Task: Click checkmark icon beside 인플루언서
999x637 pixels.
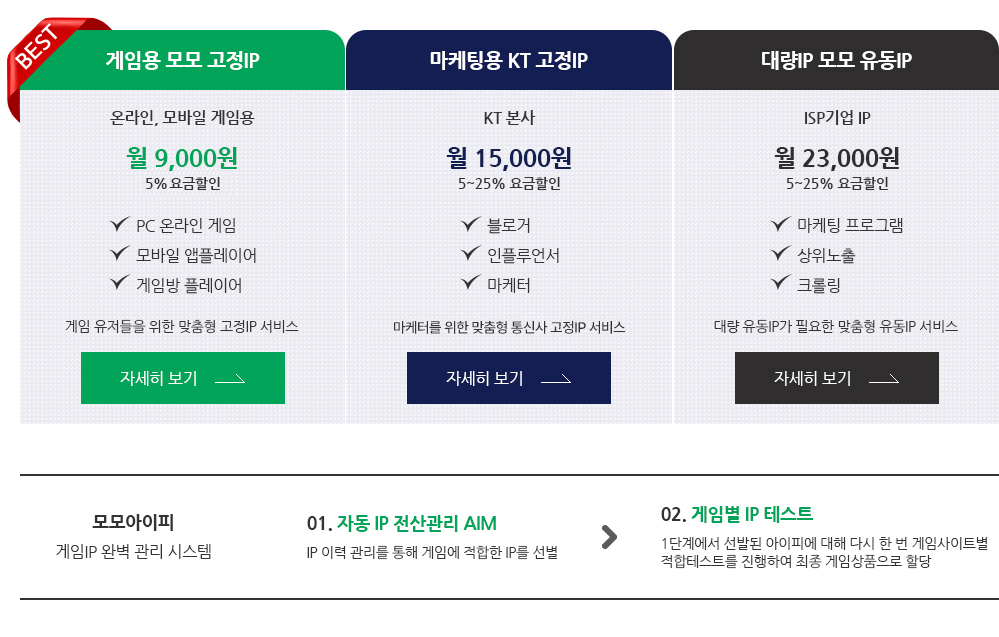Action: (471, 254)
